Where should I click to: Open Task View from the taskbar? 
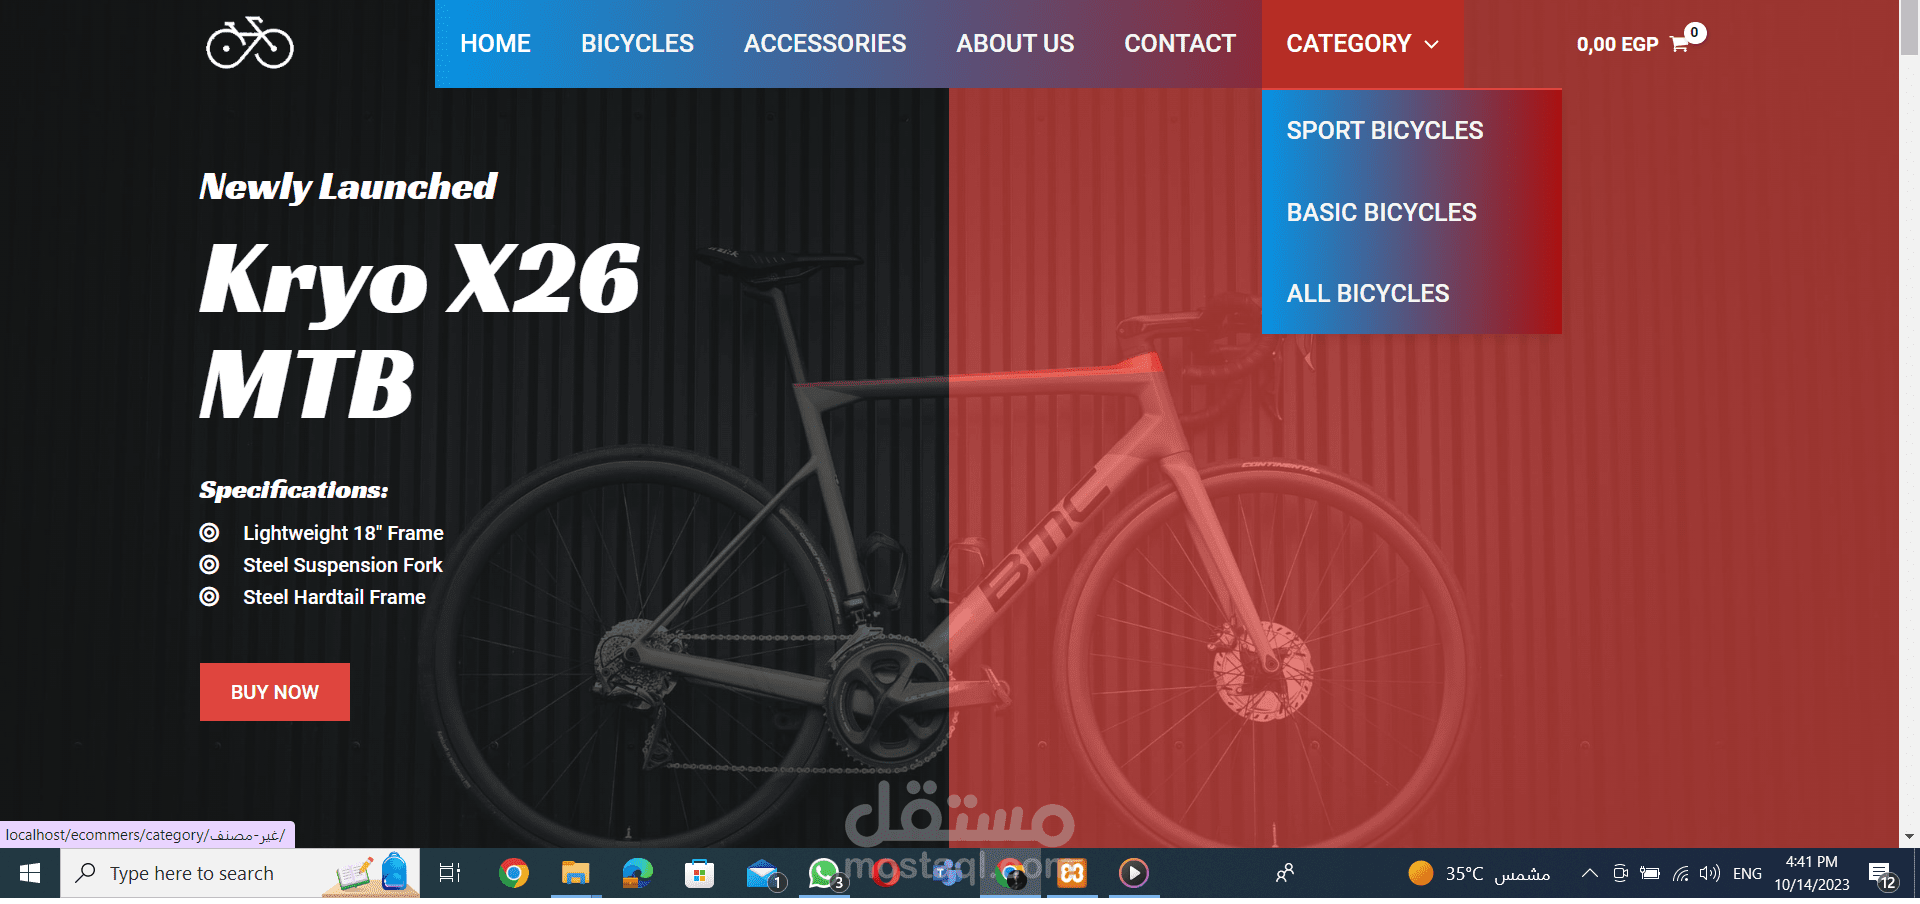(x=450, y=874)
